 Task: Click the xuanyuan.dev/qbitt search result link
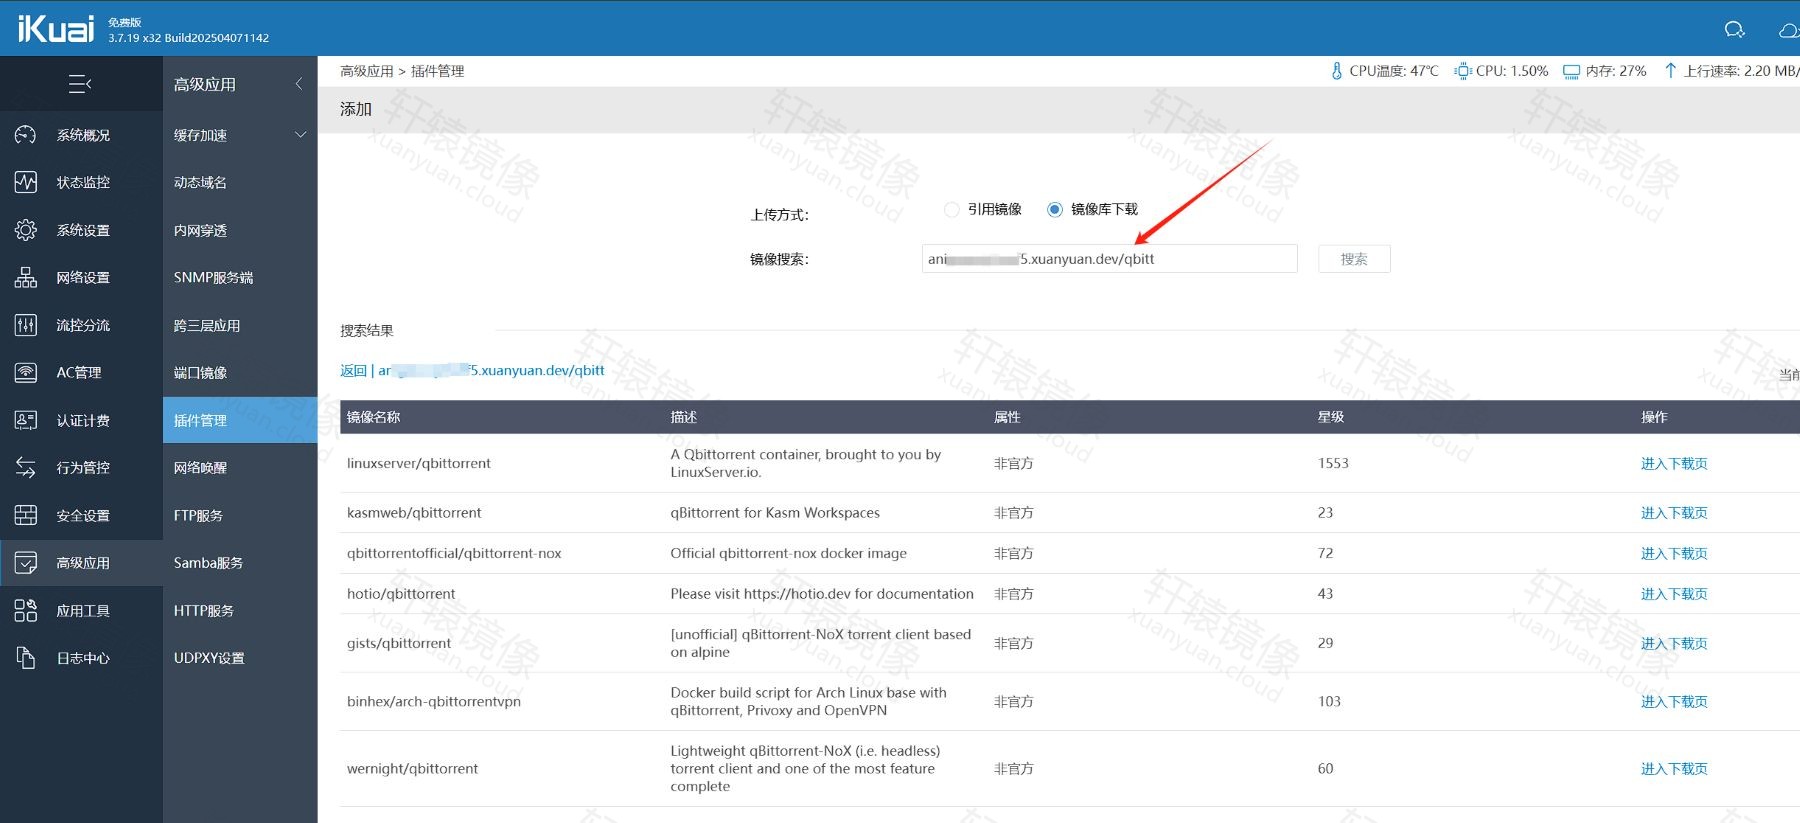click(491, 370)
